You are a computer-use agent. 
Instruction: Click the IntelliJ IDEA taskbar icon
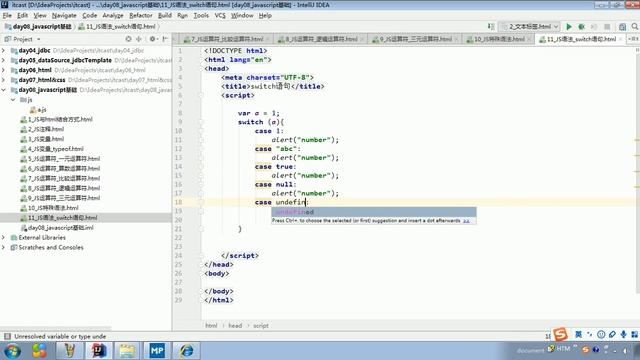pos(98,351)
